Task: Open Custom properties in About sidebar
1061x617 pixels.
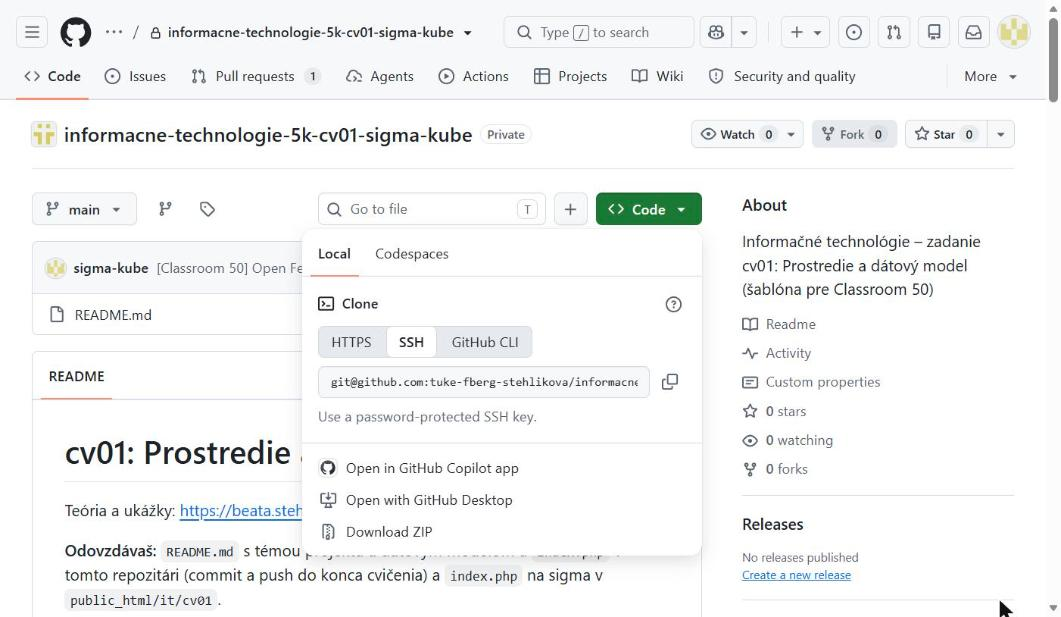Action: 811,382
